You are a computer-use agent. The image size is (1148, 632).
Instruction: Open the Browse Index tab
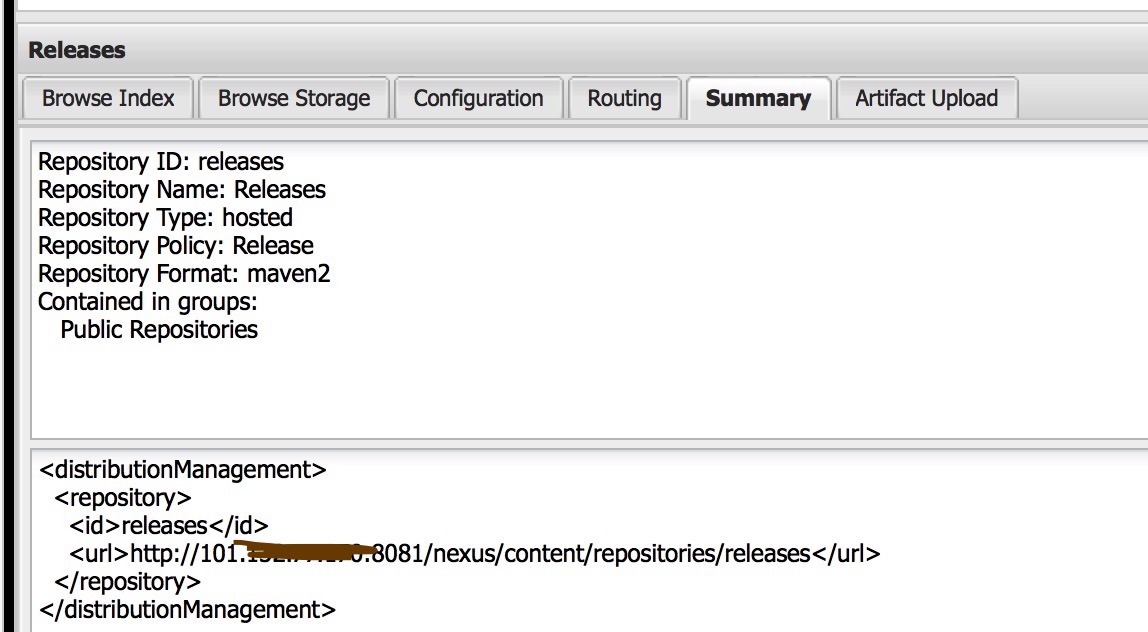[x=108, y=98]
